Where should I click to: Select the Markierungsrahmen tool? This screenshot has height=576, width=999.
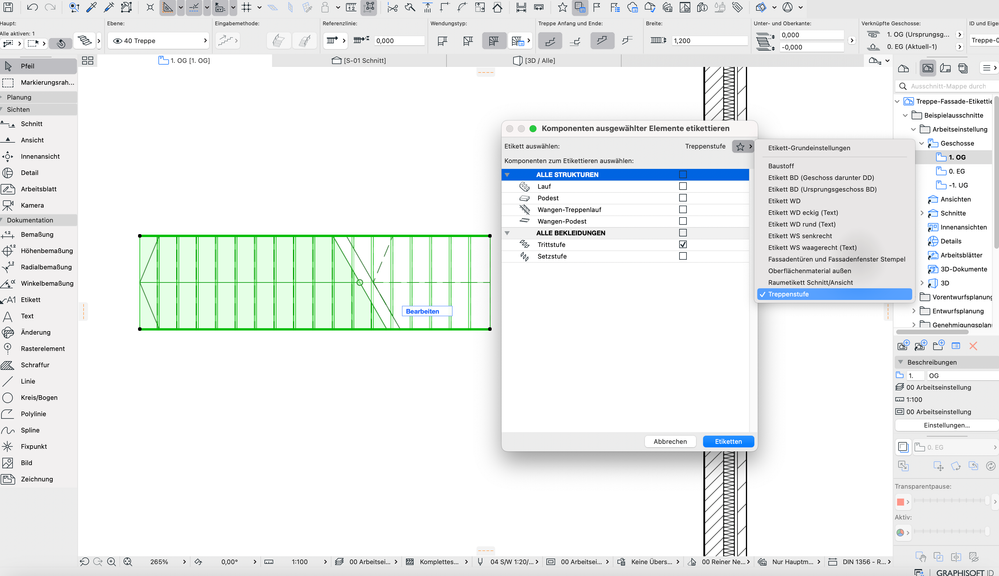click(x=46, y=83)
